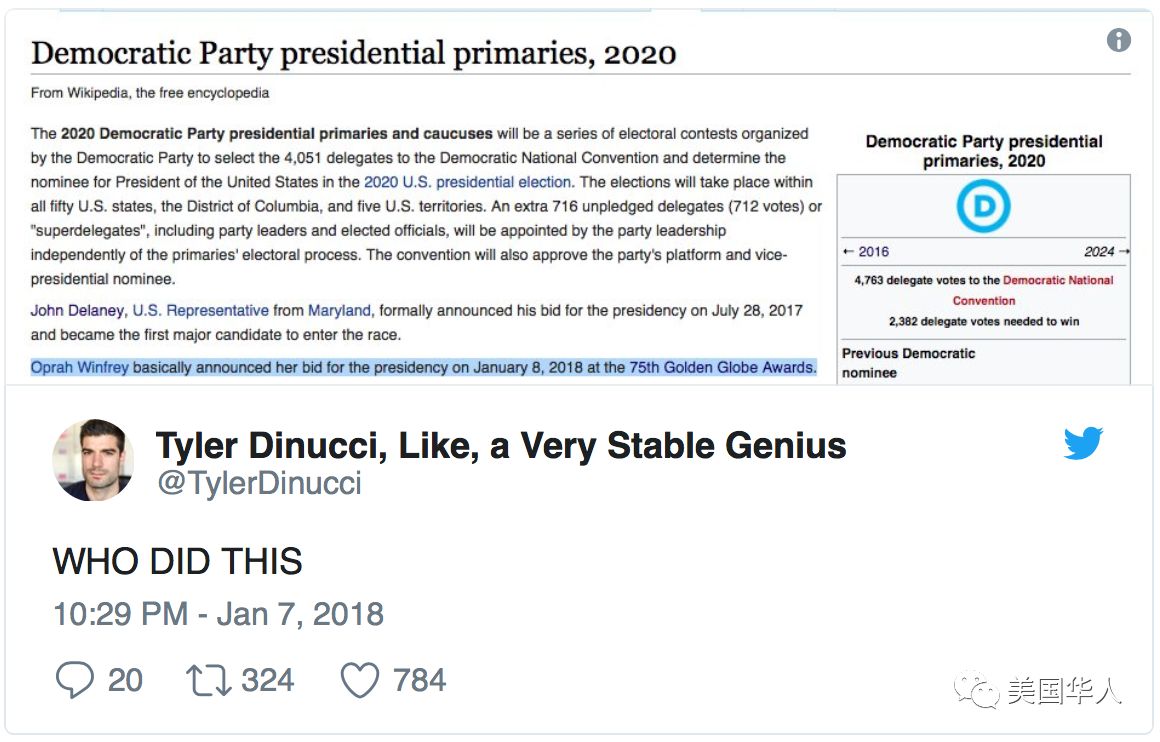The height and width of the screenshot is (742, 1160).
Task: Open the Democratic National Convention infobox link
Action: click(1056, 281)
